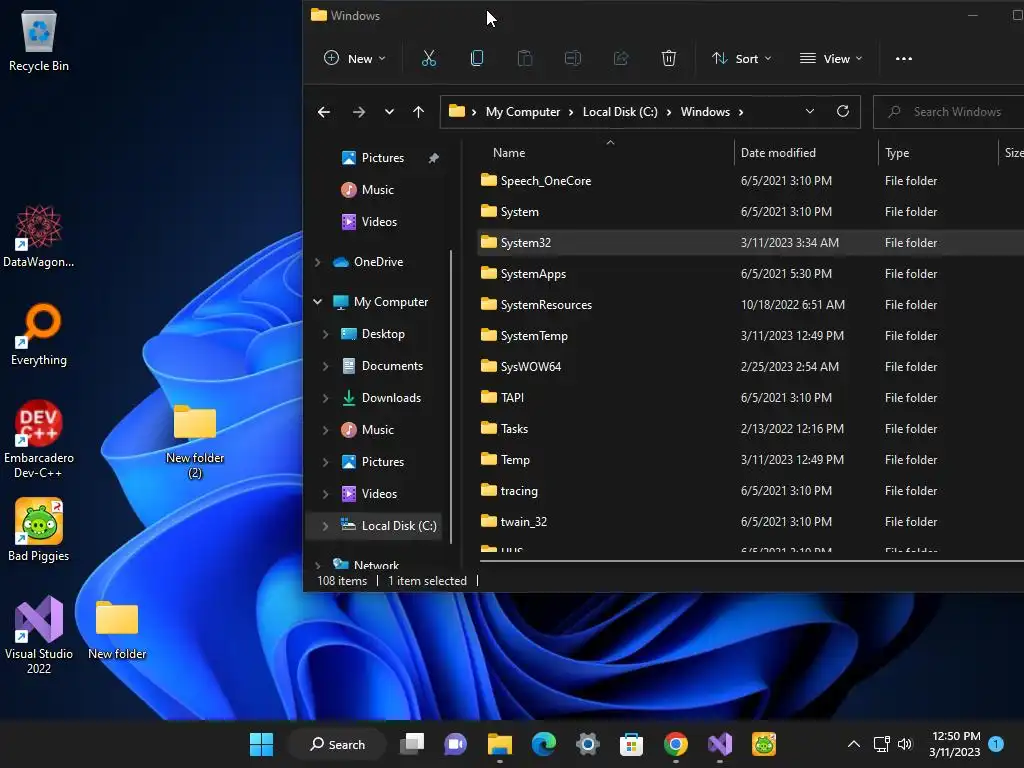Expand address bar history dropdown
Viewport: 1024px width, 768px height.
tap(810, 112)
